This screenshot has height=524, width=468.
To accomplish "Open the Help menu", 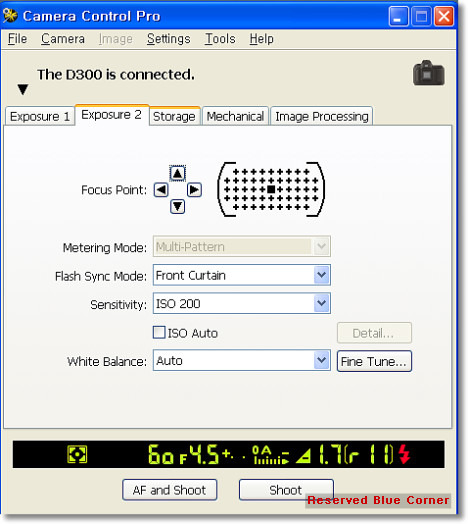I will [261, 39].
